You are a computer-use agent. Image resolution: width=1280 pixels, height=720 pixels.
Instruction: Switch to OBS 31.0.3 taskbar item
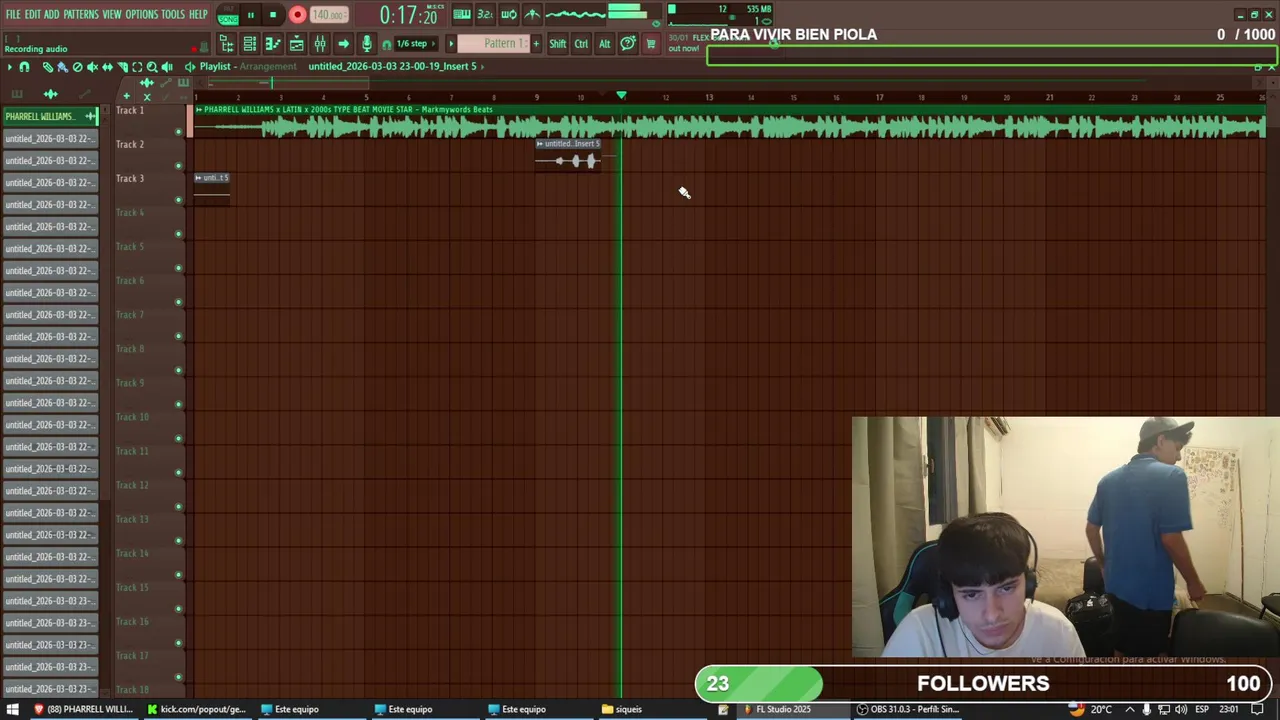click(908, 709)
